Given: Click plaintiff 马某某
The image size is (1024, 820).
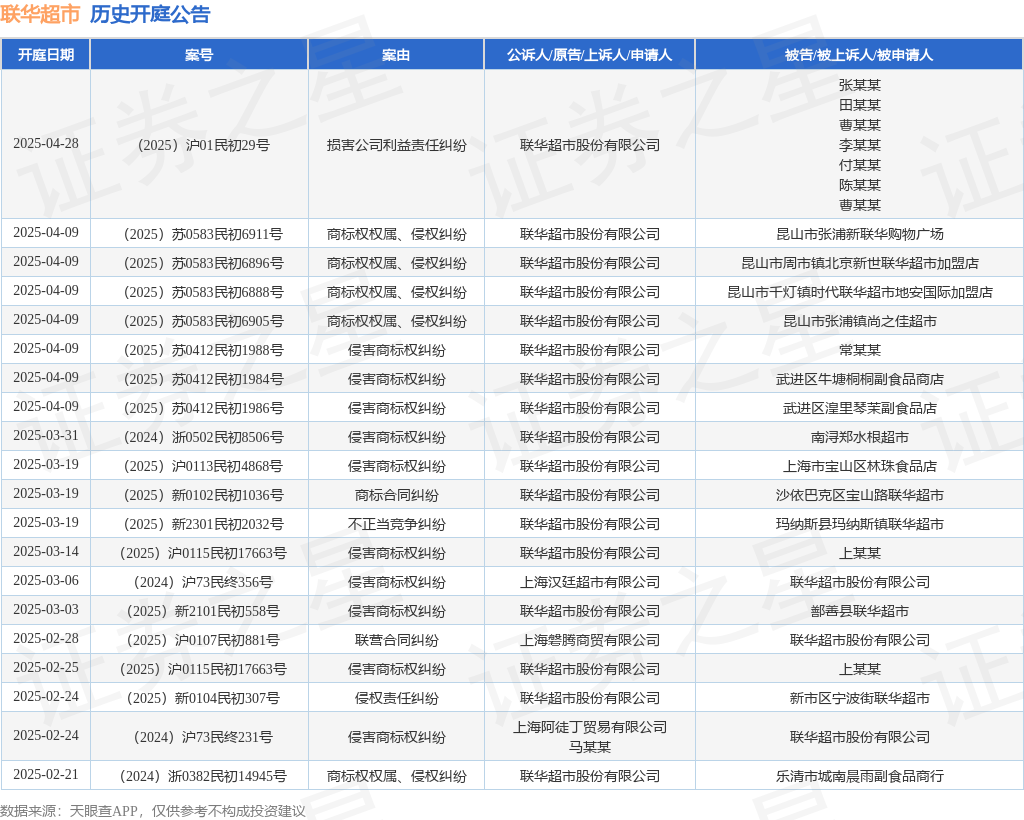Looking at the screenshot, I should click(590, 747).
